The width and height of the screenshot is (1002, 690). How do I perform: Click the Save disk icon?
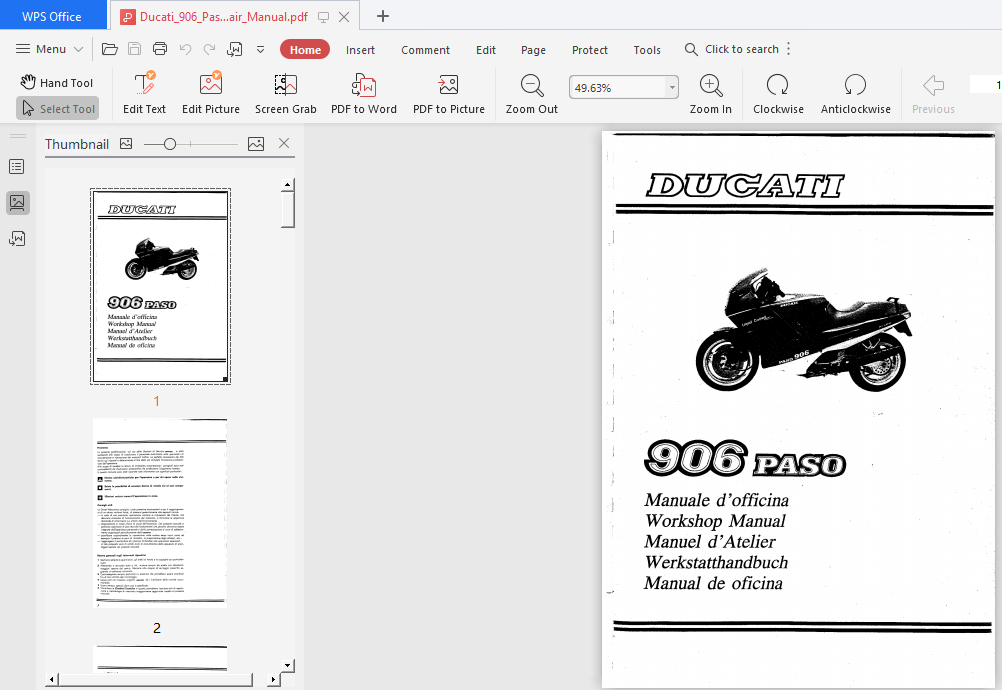pyautogui.click(x=135, y=49)
